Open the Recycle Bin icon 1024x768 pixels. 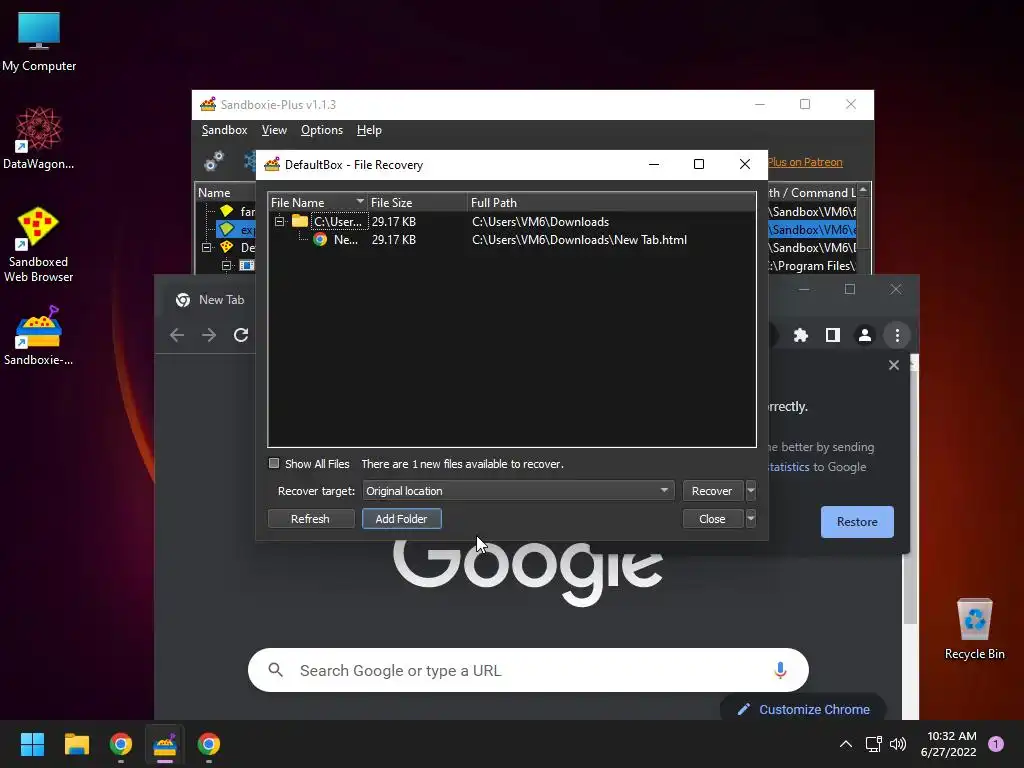[x=974, y=628]
